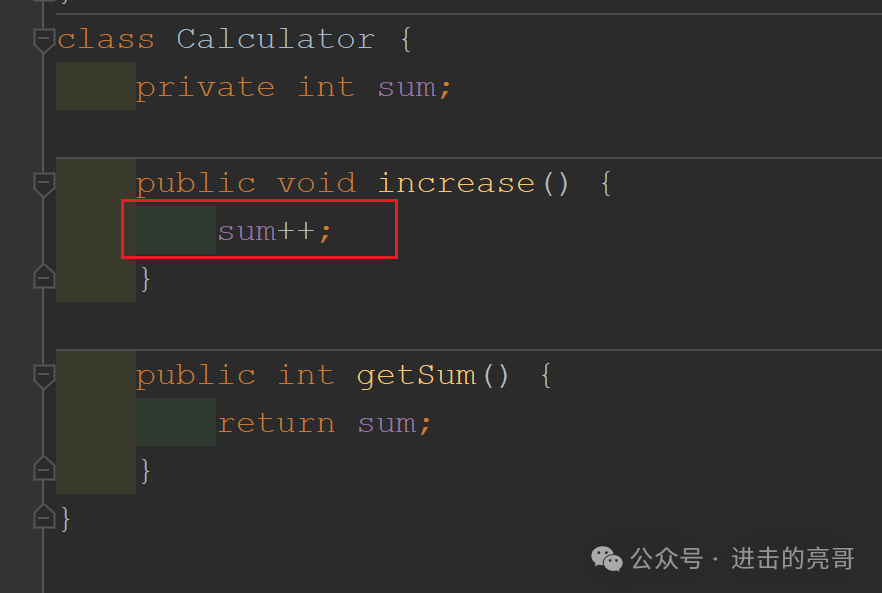Click the 'class' keyword
The width and height of the screenshot is (882, 593).
pyautogui.click(x=106, y=39)
